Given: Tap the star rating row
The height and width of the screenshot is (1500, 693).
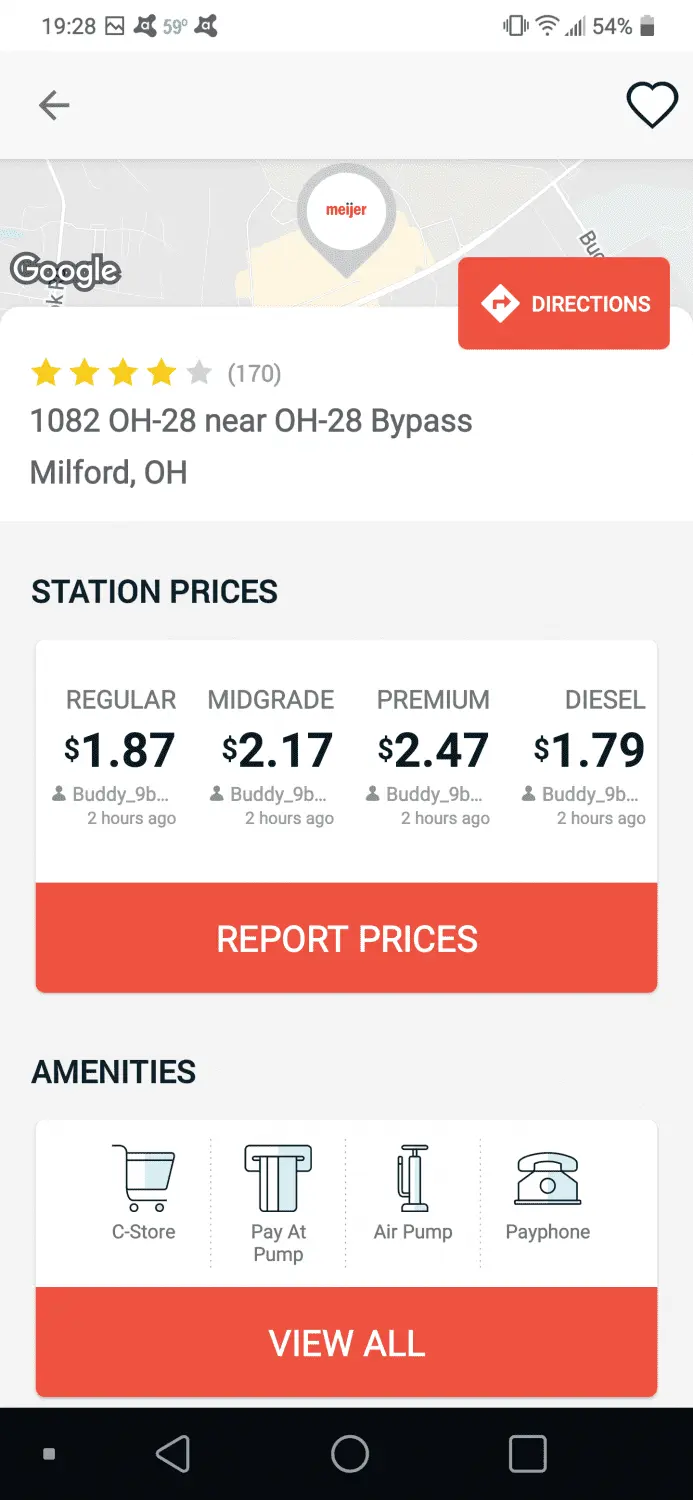Looking at the screenshot, I should pyautogui.click(x=121, y=374).
